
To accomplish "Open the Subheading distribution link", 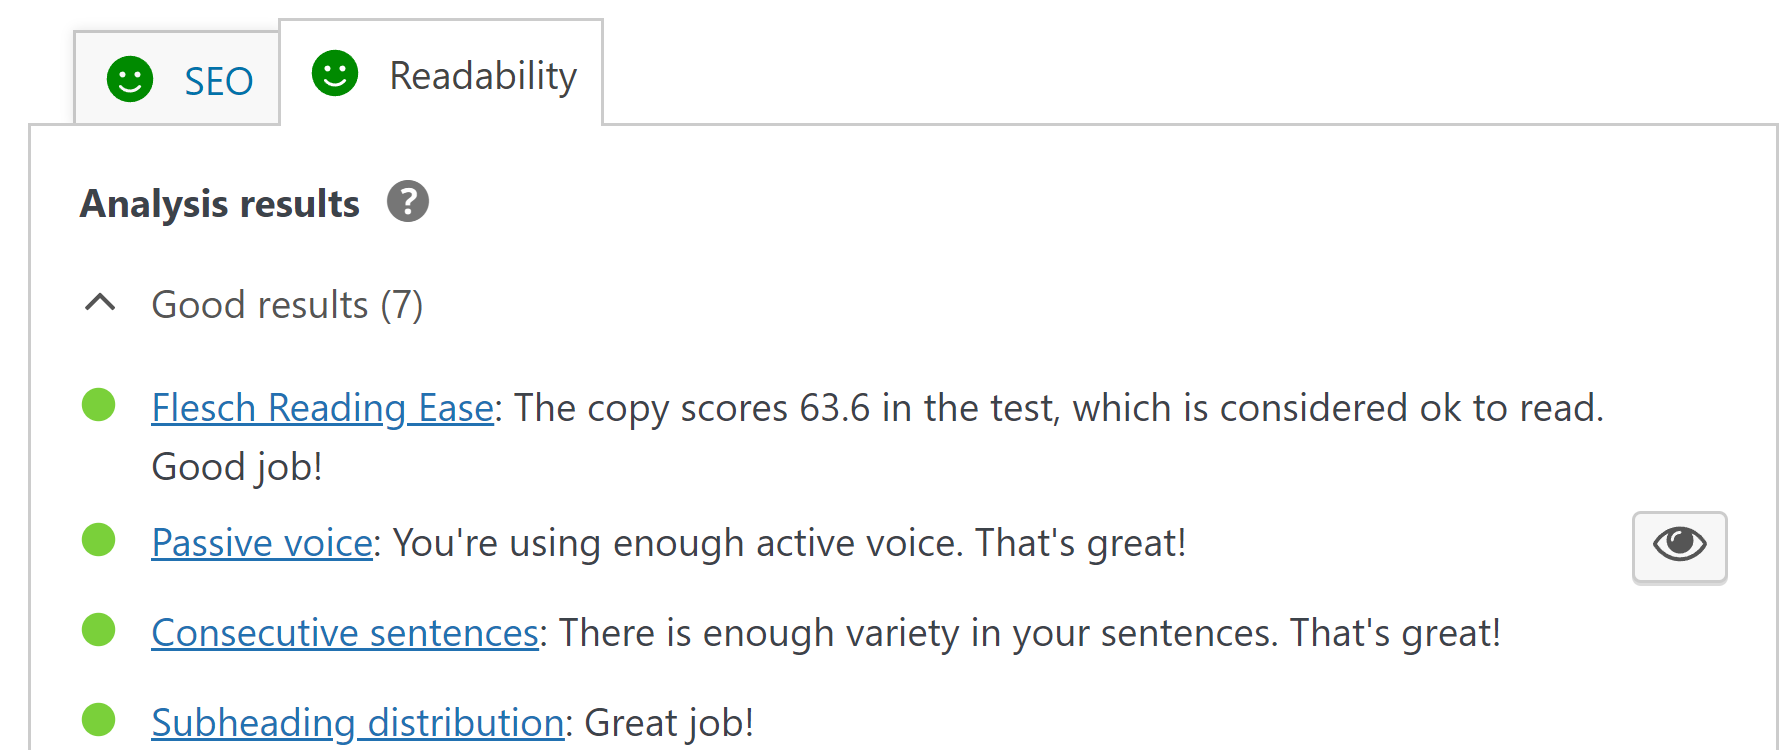I will click(x=356, y=722).
